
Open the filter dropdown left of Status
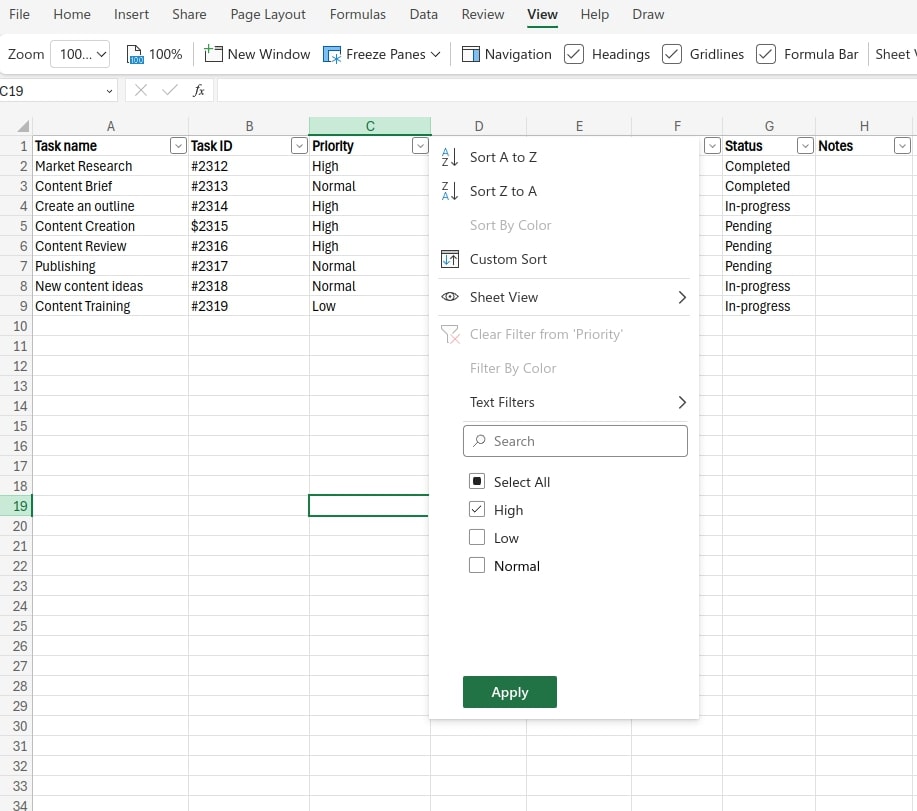pyautogui.click(x=712, y=146)
